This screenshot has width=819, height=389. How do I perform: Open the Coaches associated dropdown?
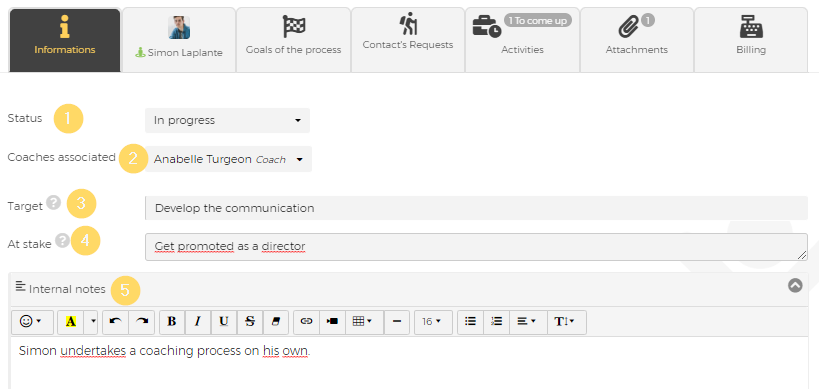228,159
